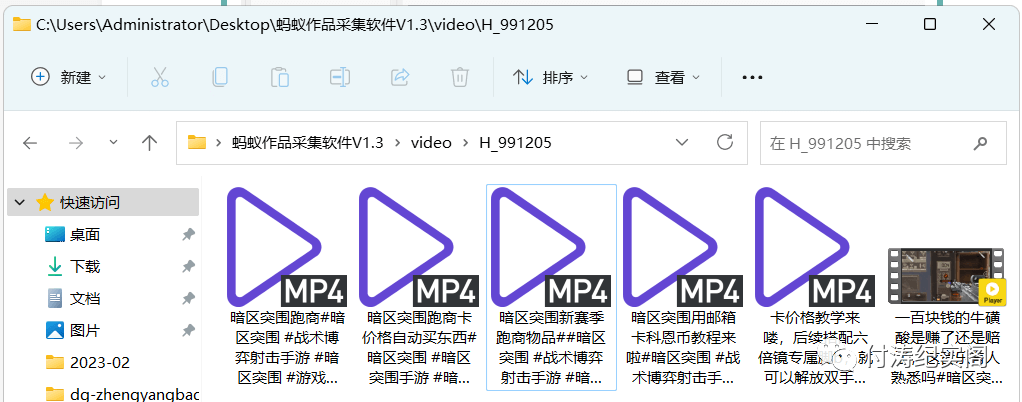Click the chevron after video in breadcrumb
Image resolution: width=1022 pixels, height=402 pixels.
click(x=465, y=142)
